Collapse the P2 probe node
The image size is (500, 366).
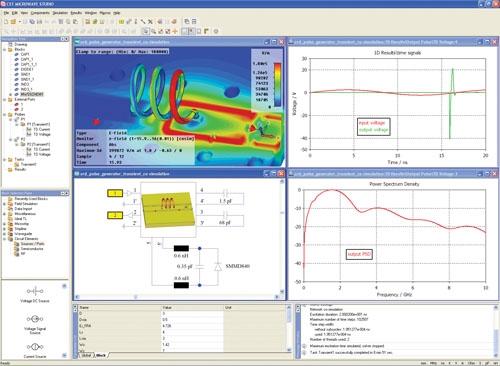pyautogui.click(x=11, y=139)
